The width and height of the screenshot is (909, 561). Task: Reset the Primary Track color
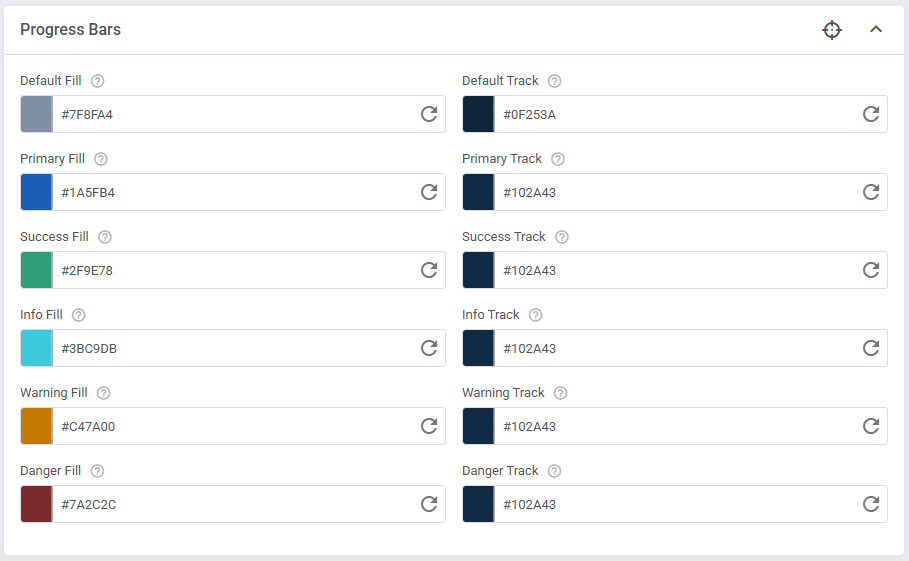[871, 192]
